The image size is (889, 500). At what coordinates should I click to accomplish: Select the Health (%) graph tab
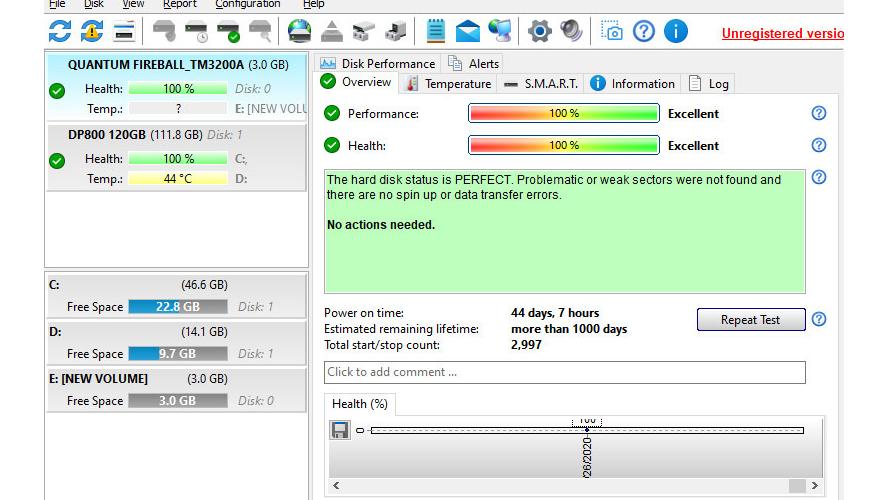tap(360, 404)
